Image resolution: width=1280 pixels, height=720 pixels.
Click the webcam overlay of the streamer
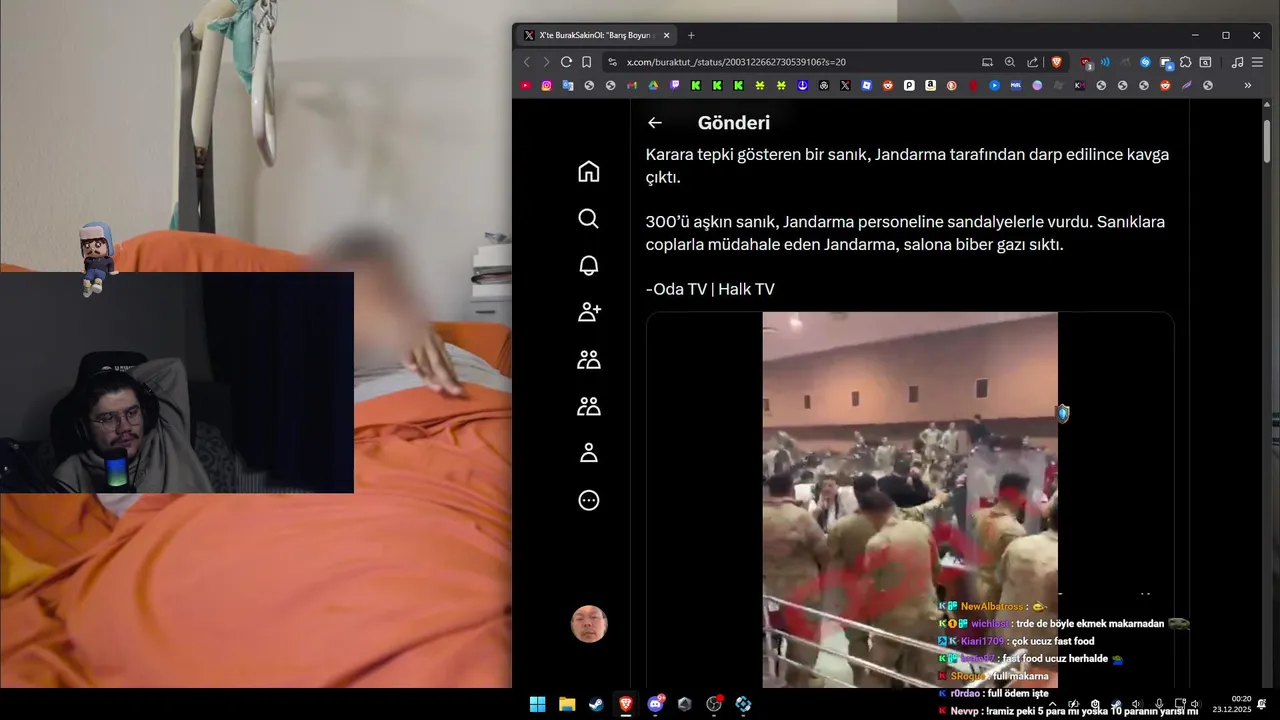point(177,382)
